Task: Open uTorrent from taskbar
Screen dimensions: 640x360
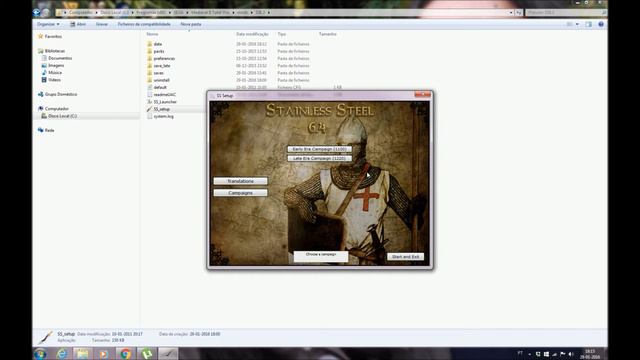Action: click(x=147, y=354)
